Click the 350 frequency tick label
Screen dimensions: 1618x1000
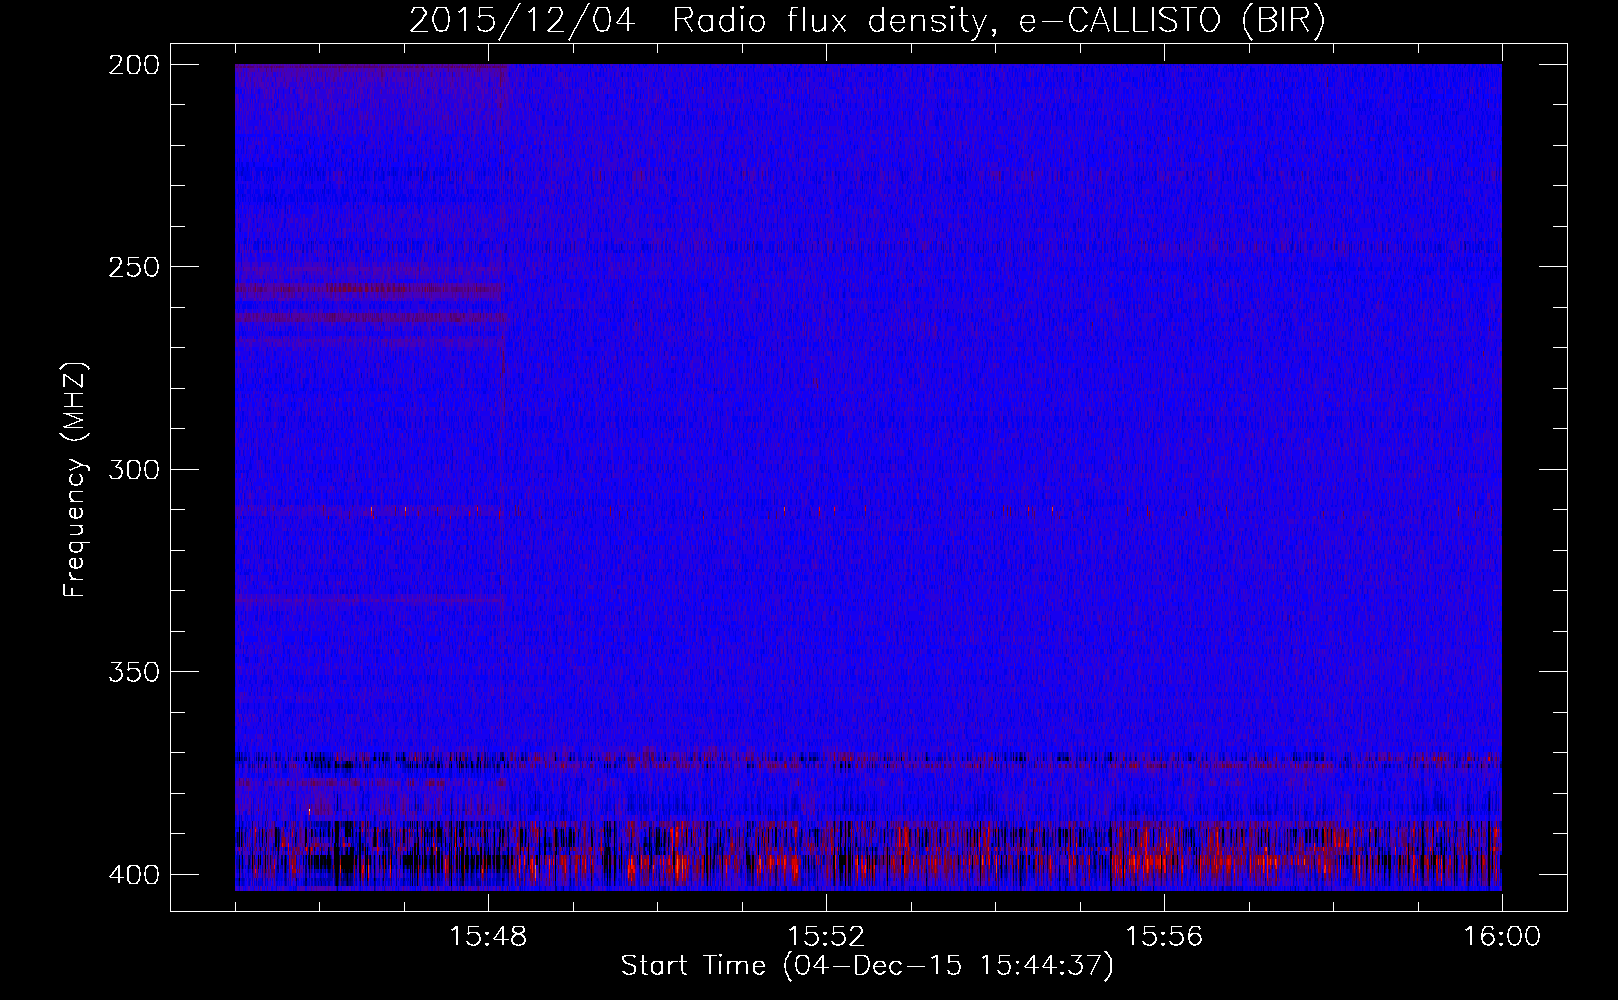pos(133,672)
